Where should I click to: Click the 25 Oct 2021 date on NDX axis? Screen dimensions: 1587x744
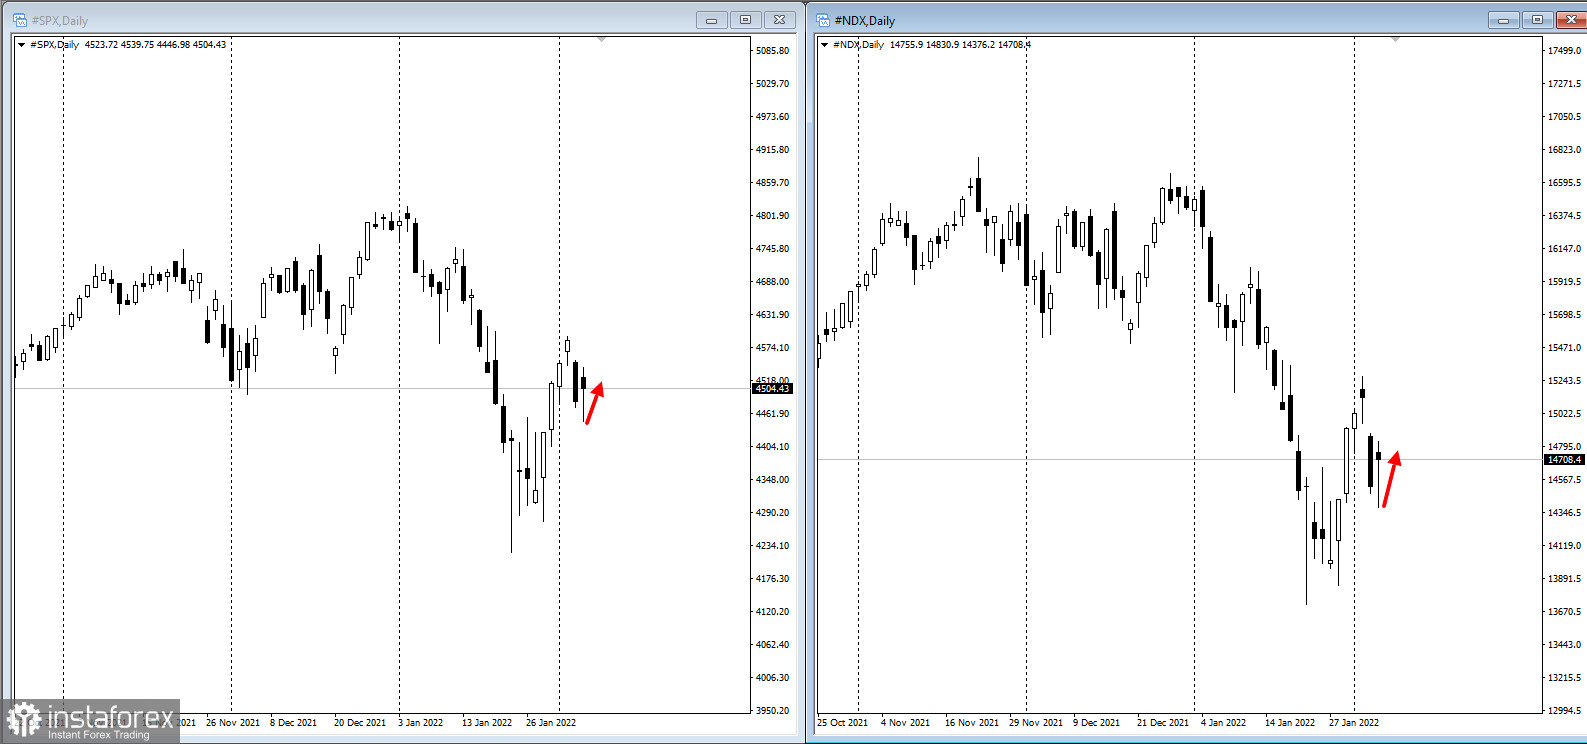tap(842, 723)
